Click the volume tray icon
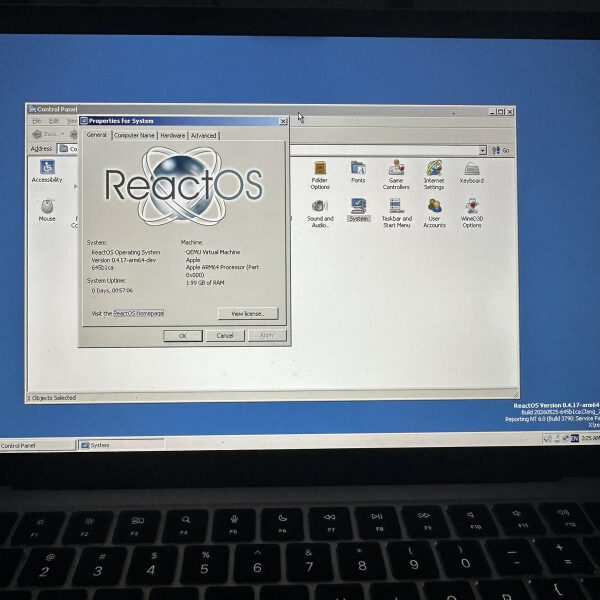600x600 pixels. coord(548,439)
